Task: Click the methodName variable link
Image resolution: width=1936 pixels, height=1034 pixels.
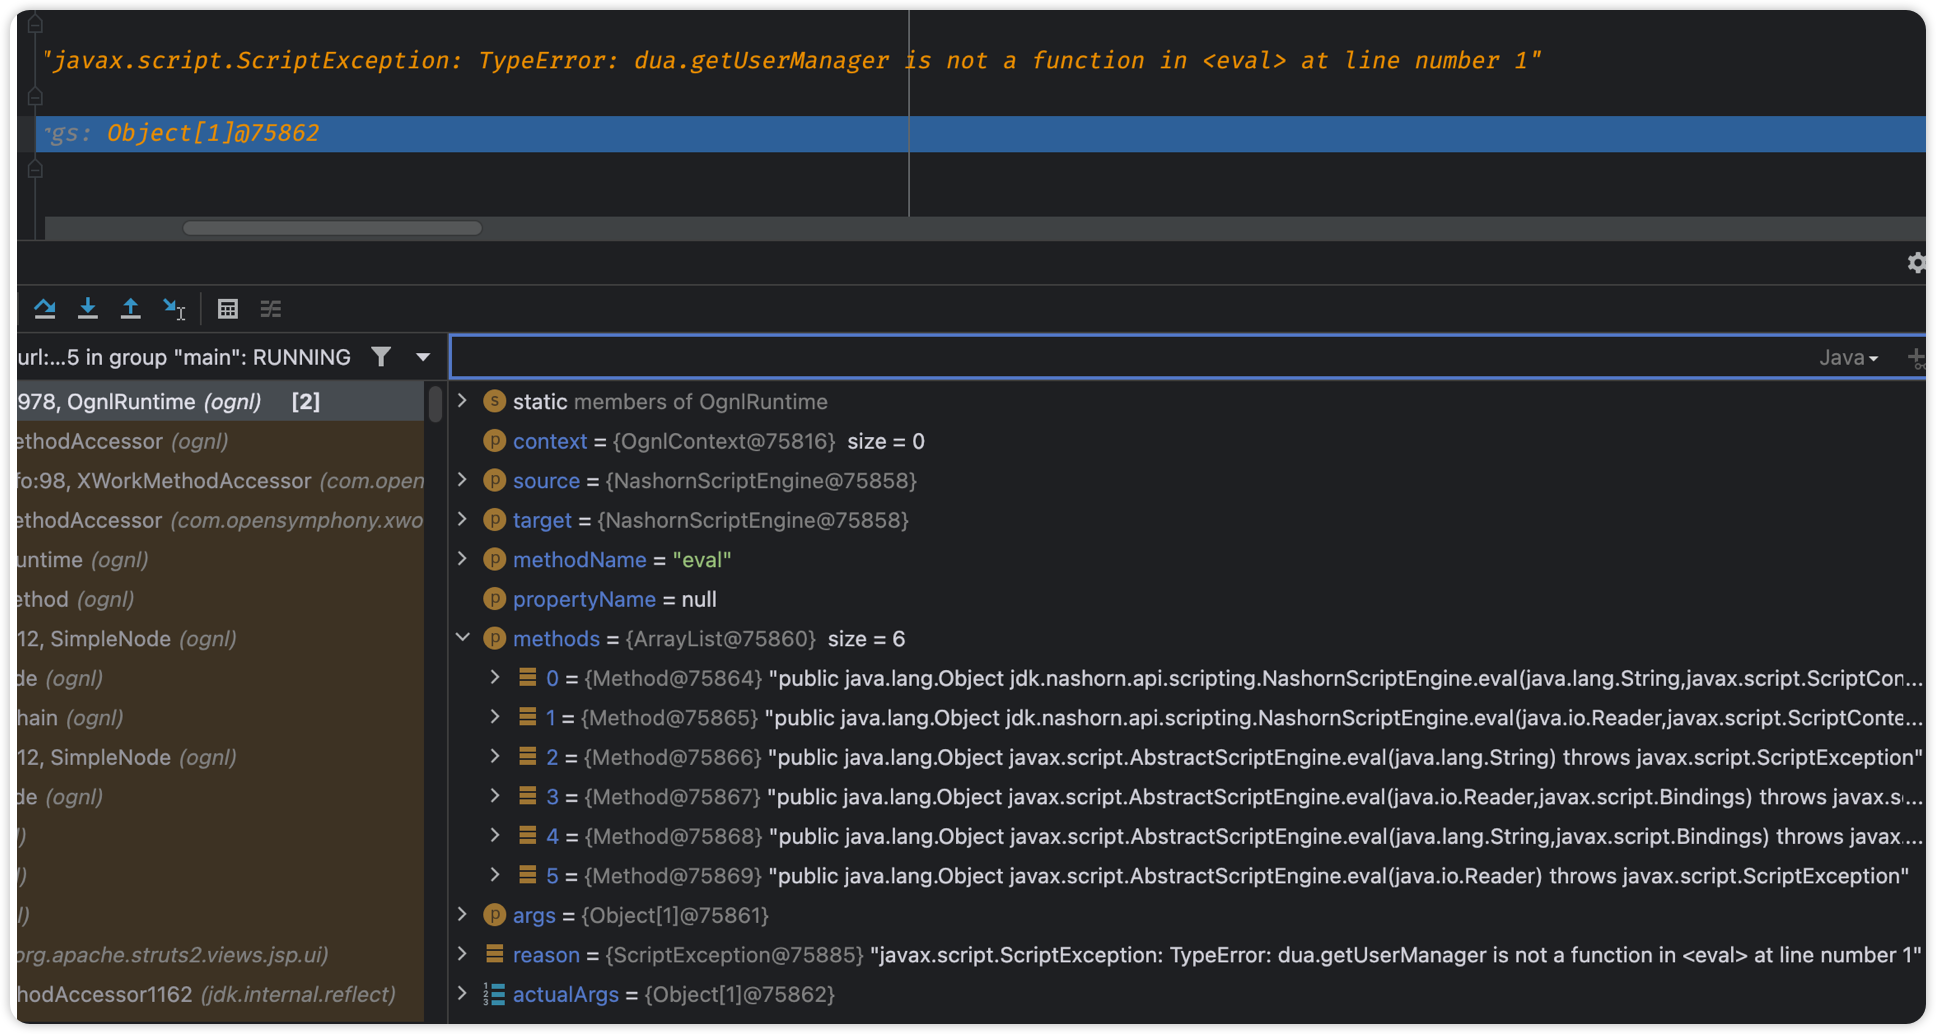Action: [579, 559]
